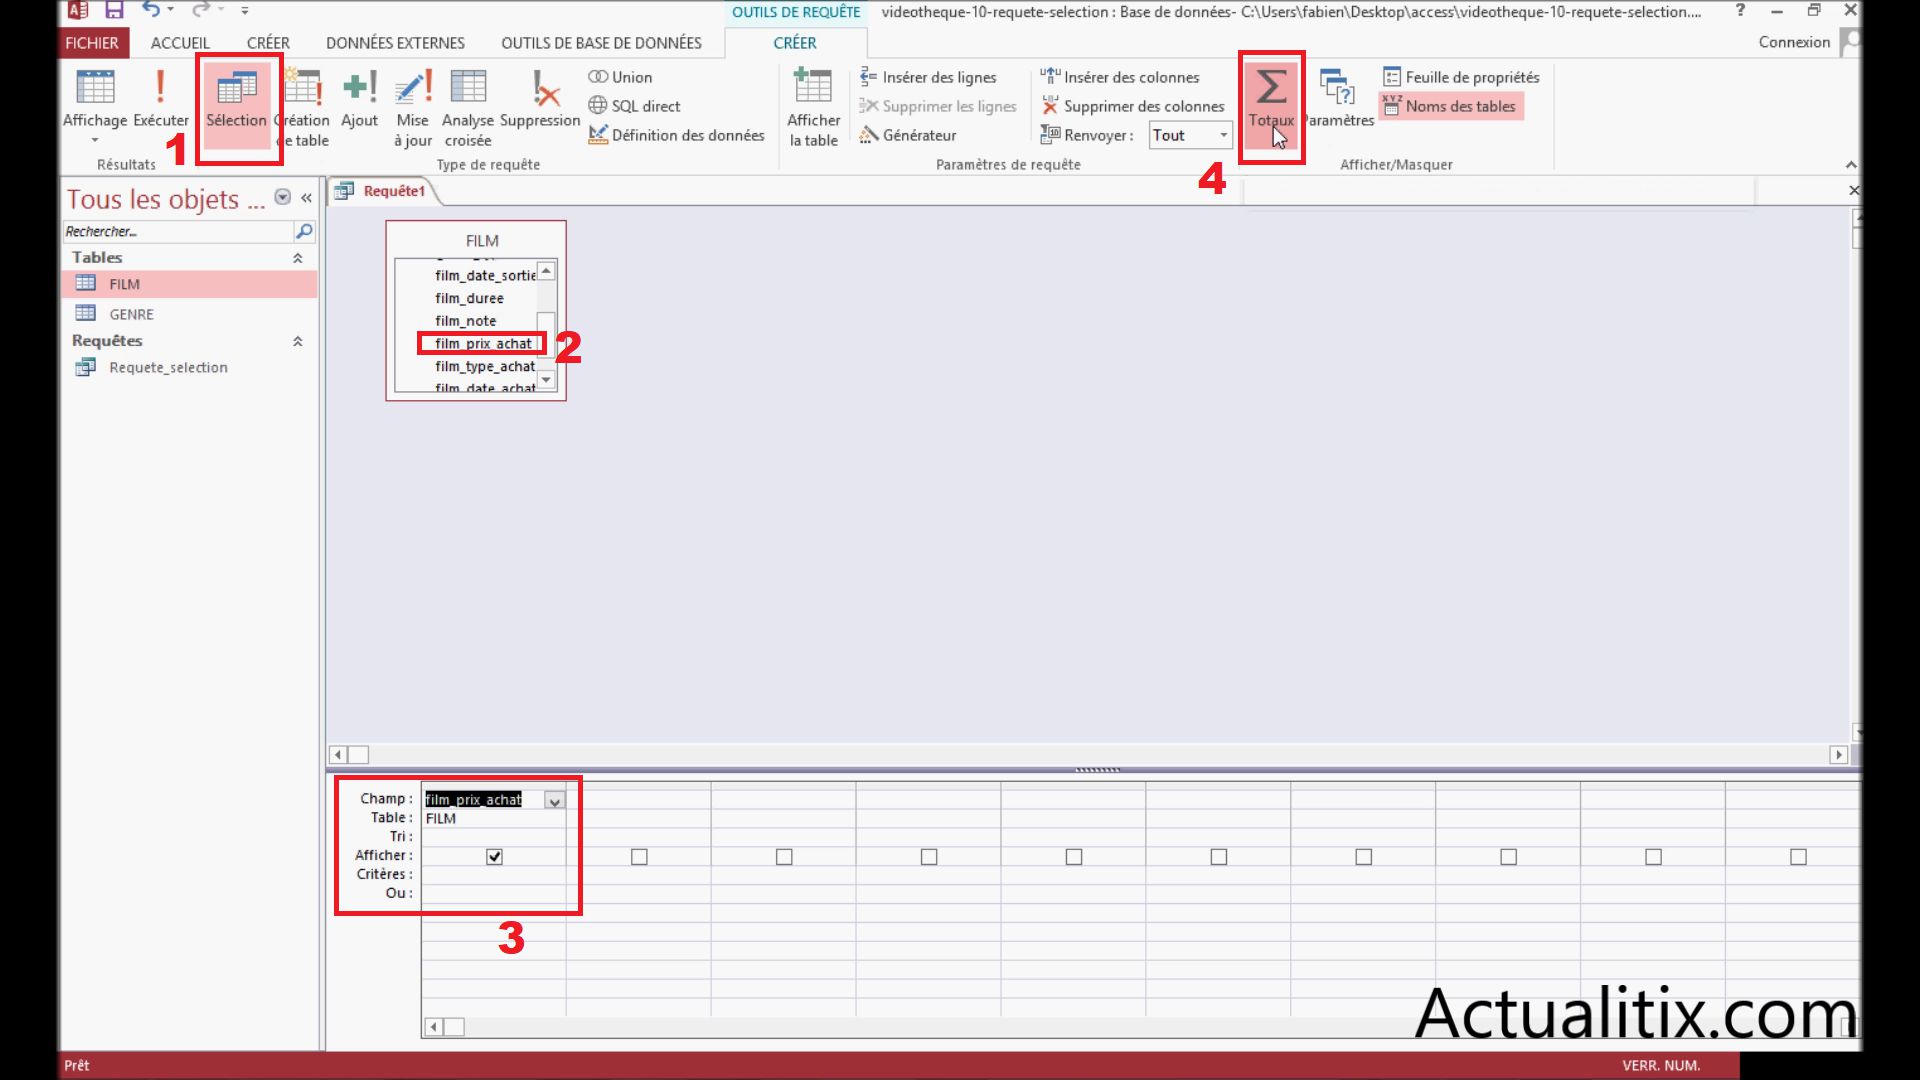Screen dimensions: 1920x1080
Task: Click Supprimer des colonnes
Action: 1132,106
